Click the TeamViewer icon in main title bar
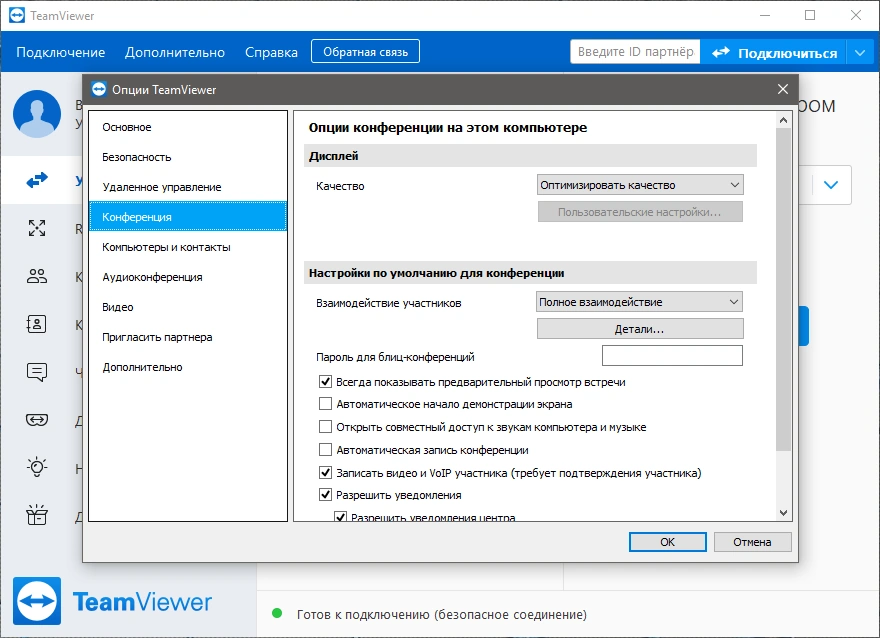The height and width of the screenshot is (638, 880). [17, 15]
